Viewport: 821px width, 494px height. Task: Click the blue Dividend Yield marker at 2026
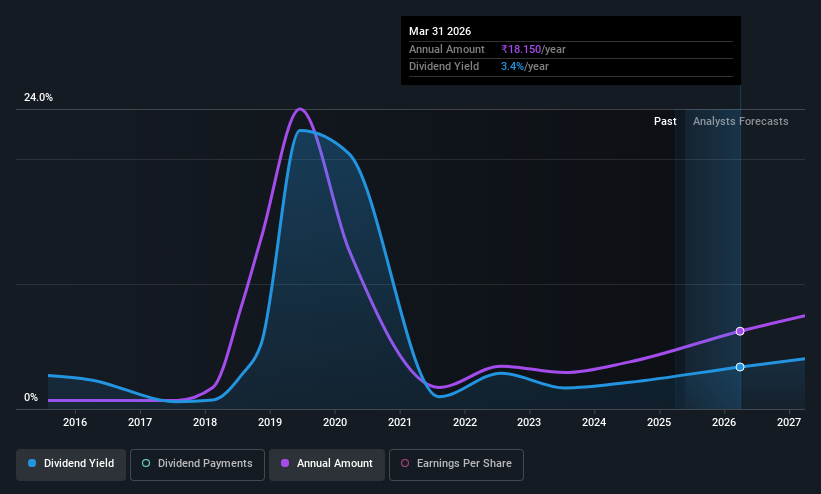point(740,367)
